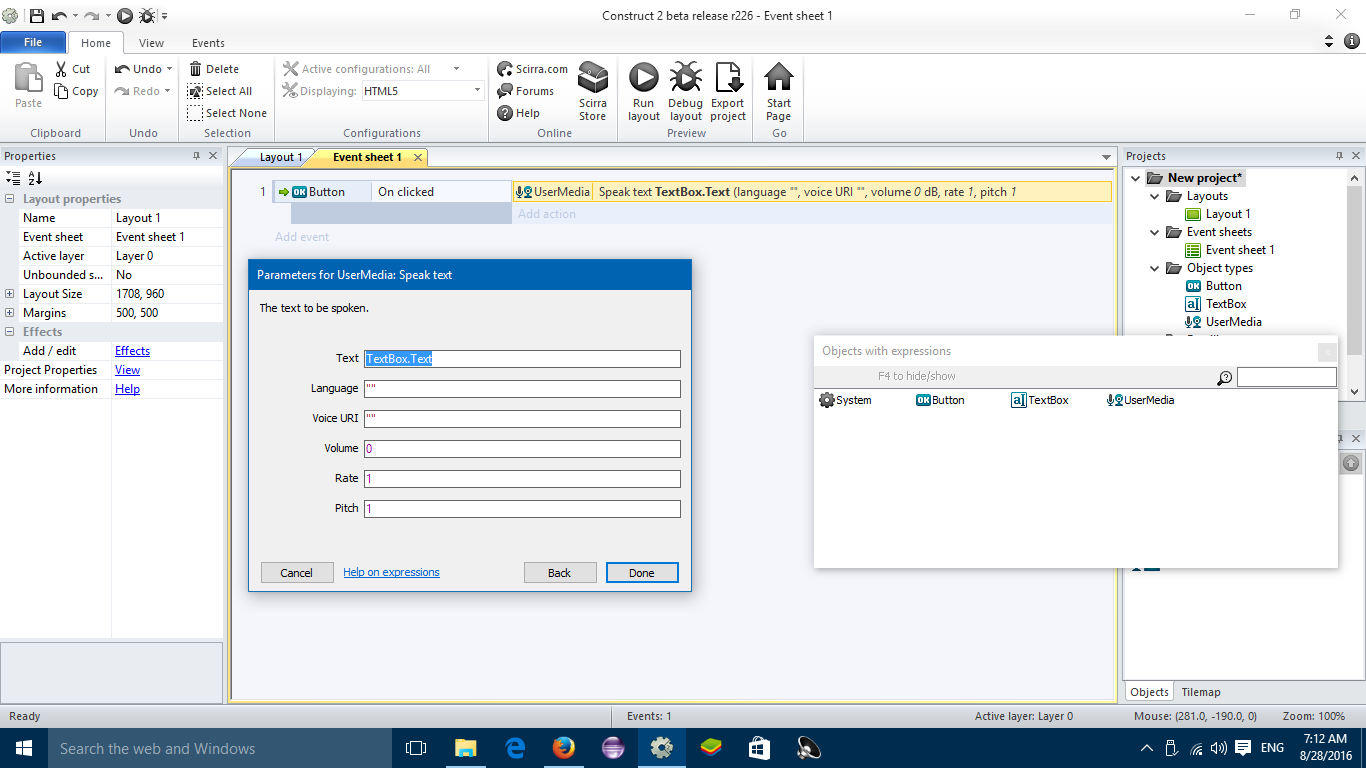Open the Scirra Store
The width and height of the screenshot is (1366, 768).
click(x=593, y=92)
